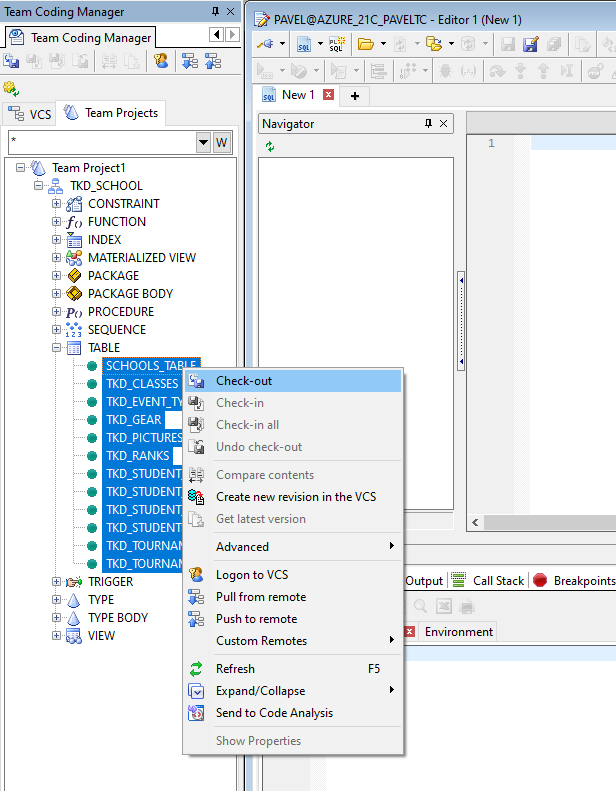This screenshot has height=791, width=616.
Task: Choose Check-out from context menu
Action: pyautogui.click(x=293, y=381)
